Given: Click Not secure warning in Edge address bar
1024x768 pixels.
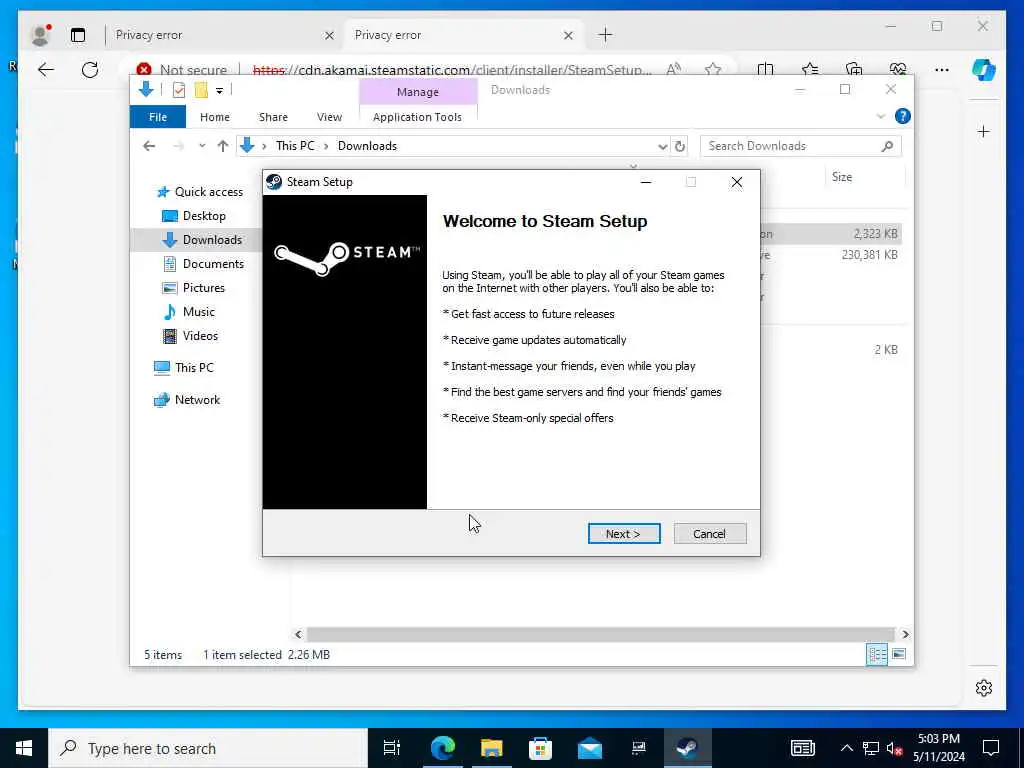Looking at the screenshot, I should 182,70.
